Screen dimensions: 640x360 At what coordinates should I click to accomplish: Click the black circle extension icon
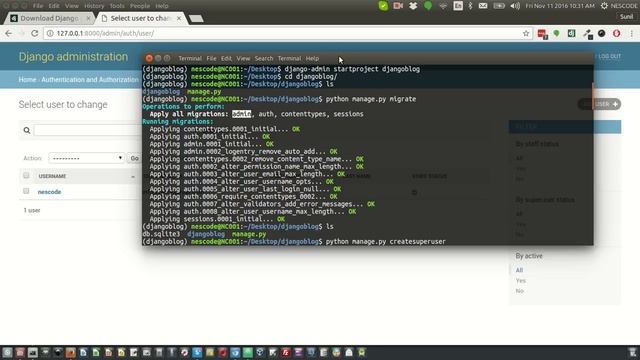602,33
